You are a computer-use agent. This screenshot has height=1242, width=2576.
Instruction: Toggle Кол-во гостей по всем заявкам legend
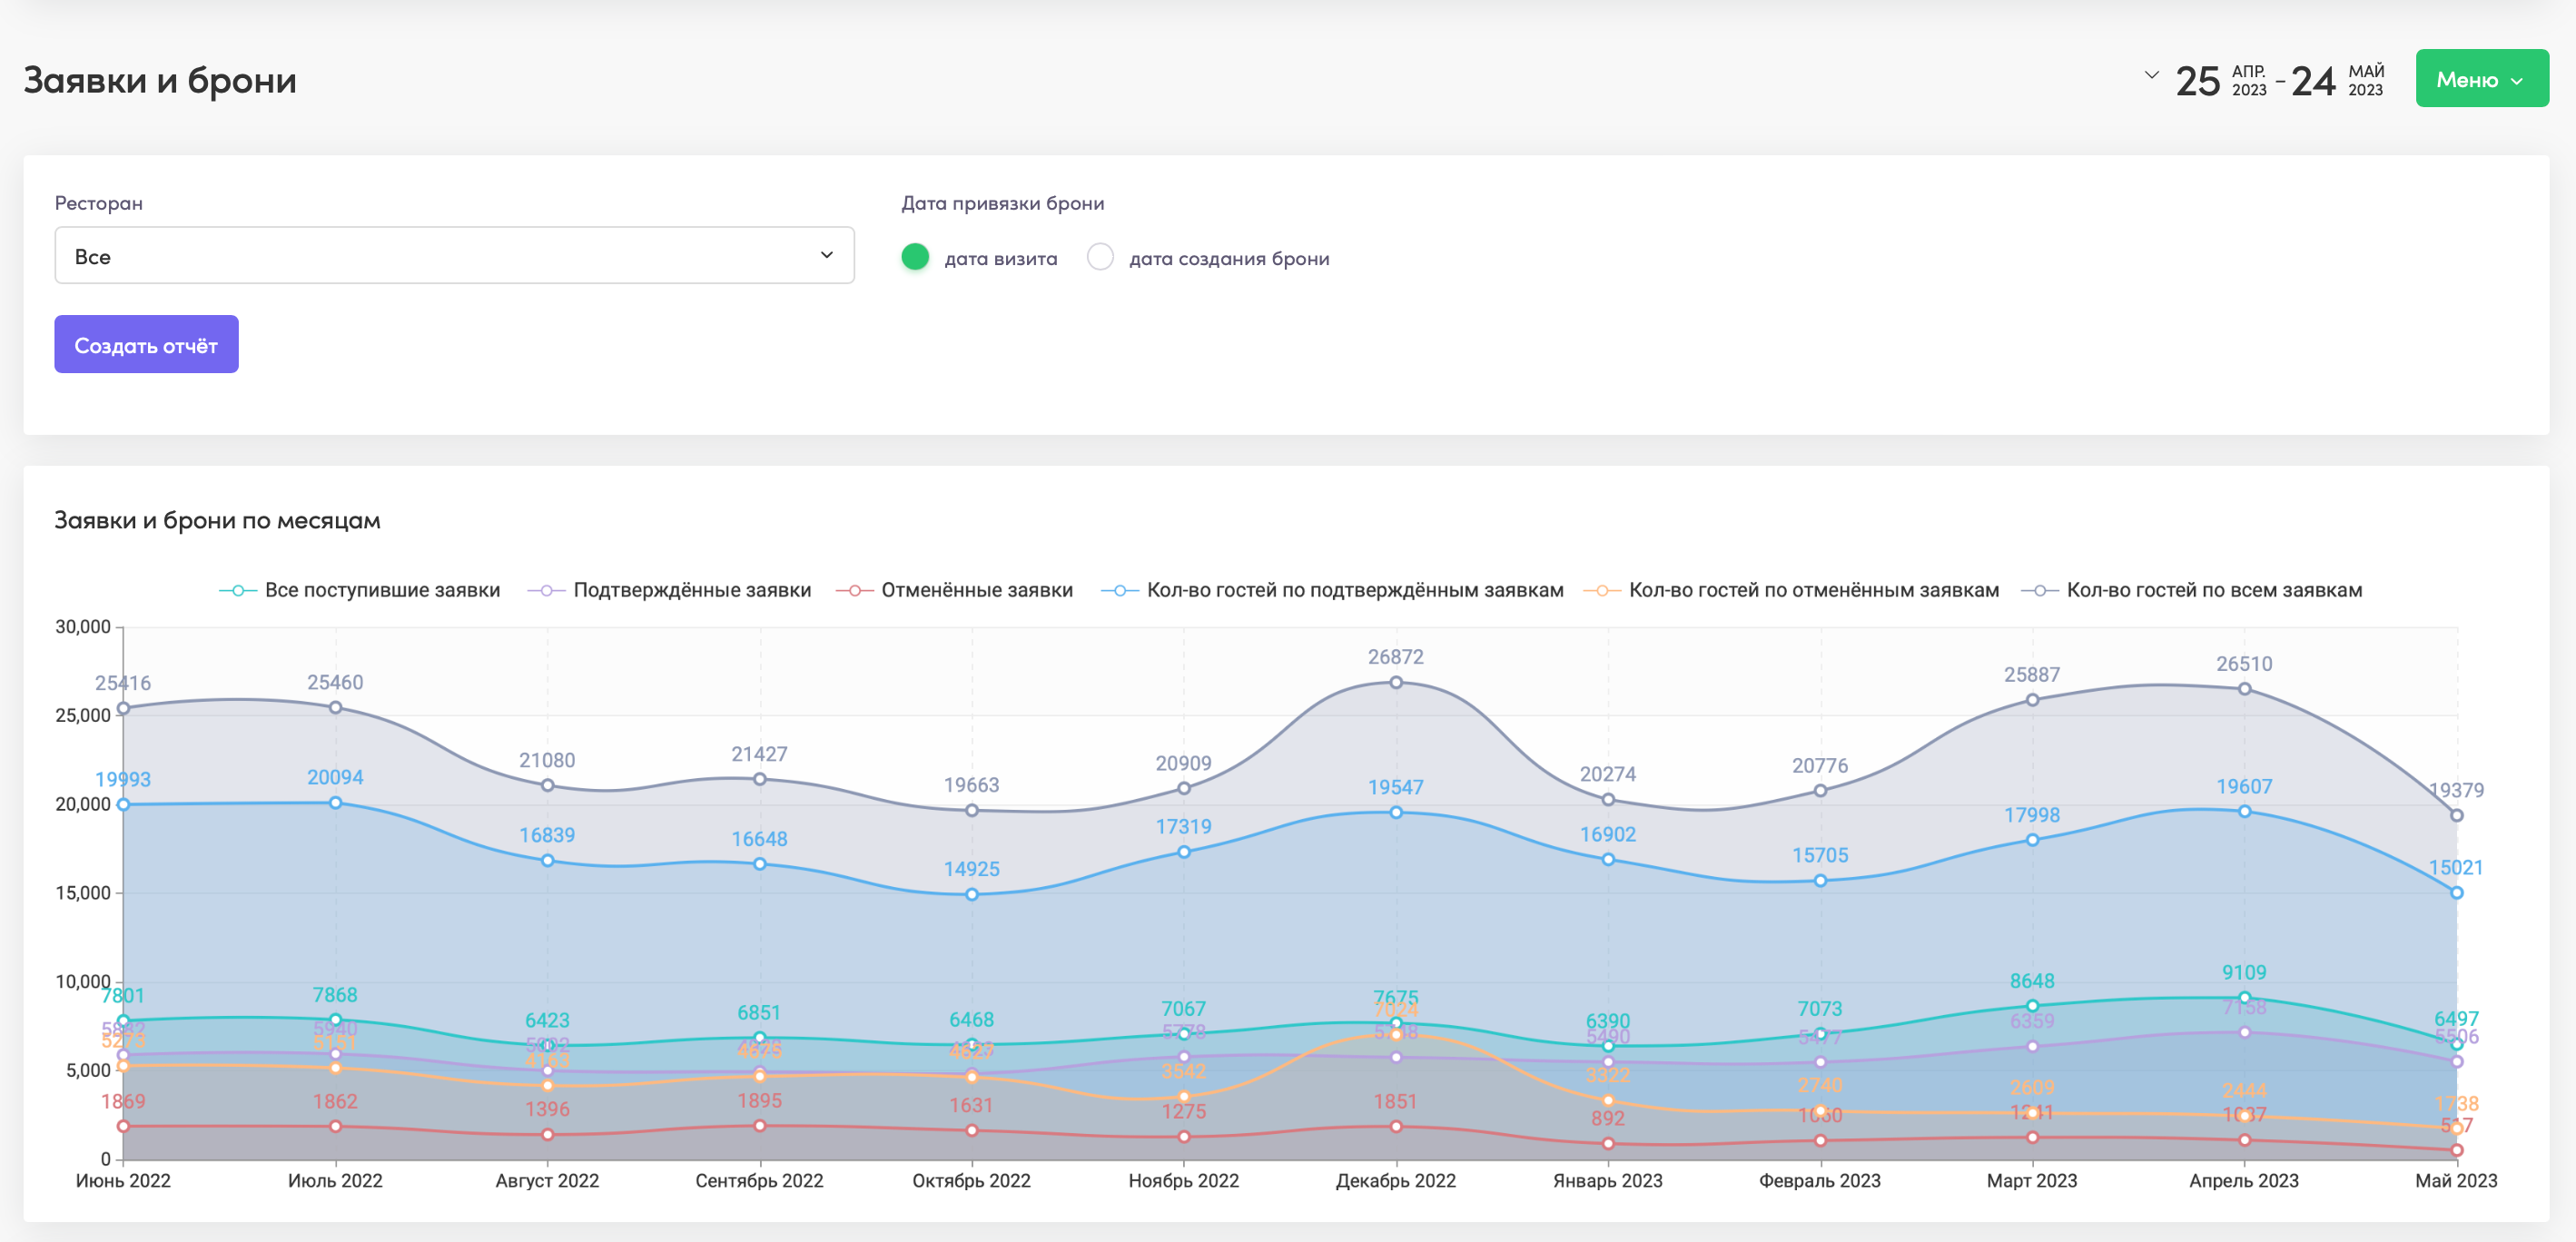tap(2191, 590)
